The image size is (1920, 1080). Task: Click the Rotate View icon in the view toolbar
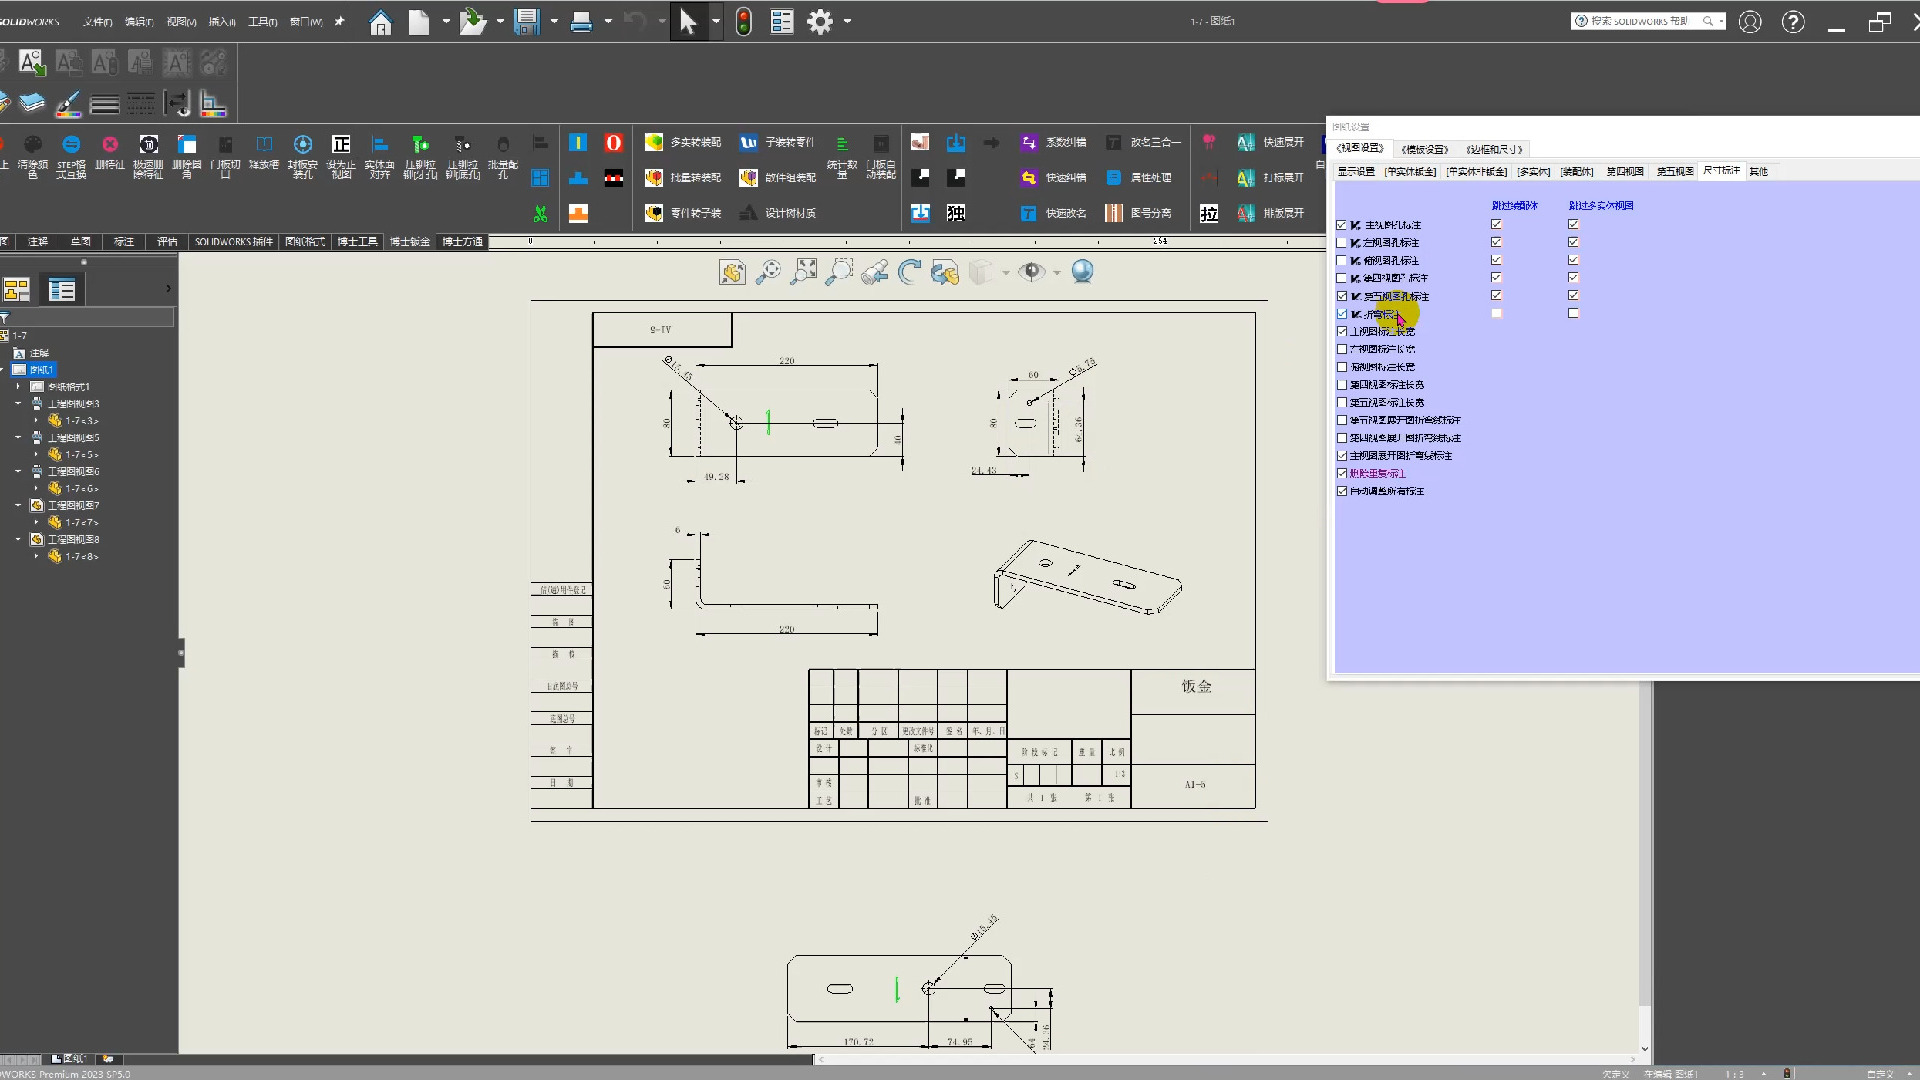pos(909,272)
